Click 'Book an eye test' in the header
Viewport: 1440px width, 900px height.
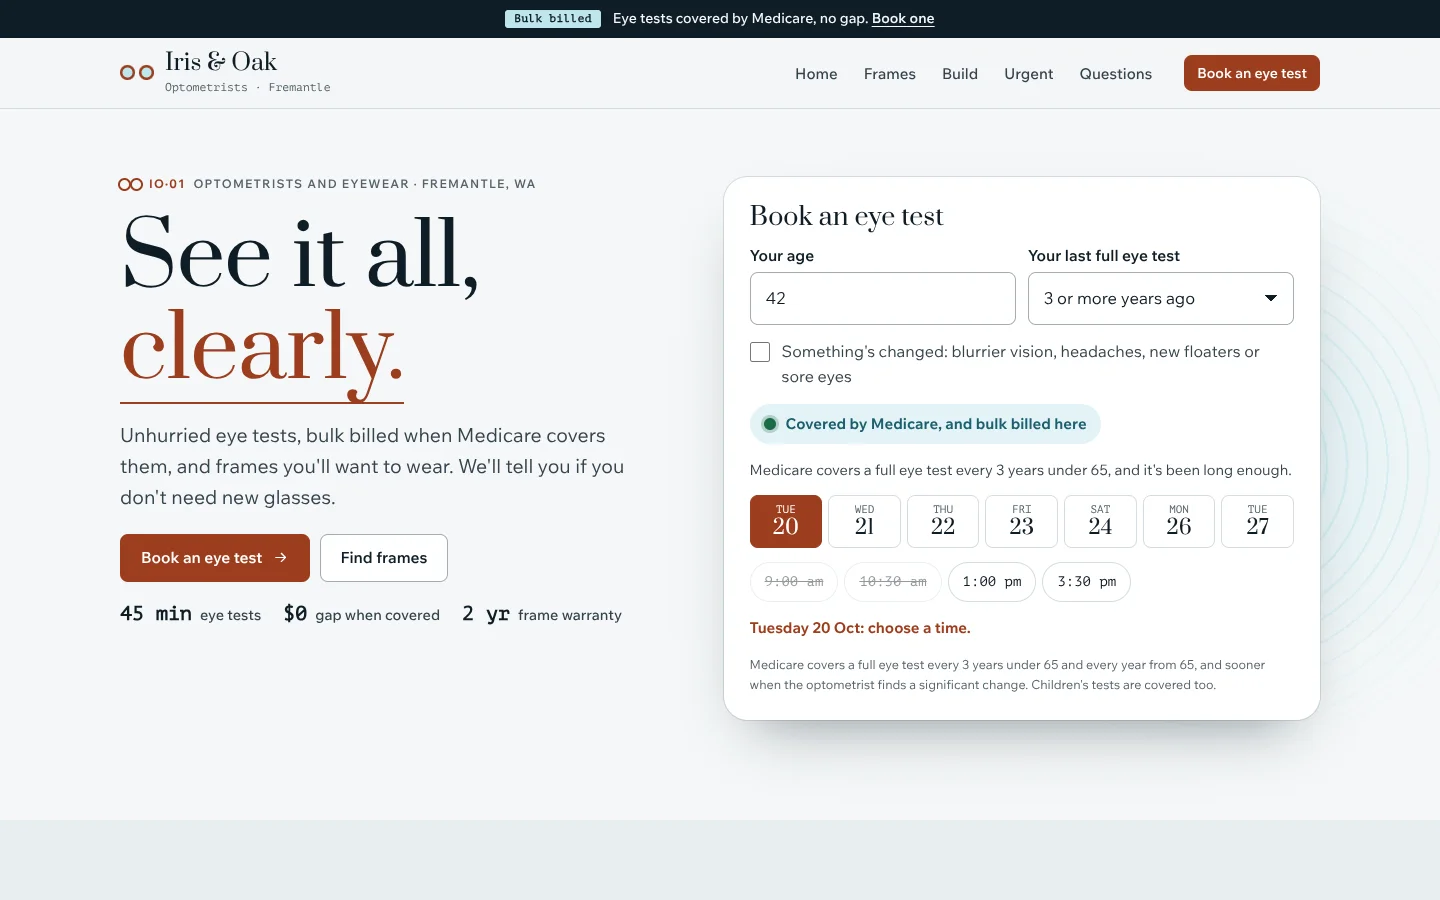pos(1251,73)
